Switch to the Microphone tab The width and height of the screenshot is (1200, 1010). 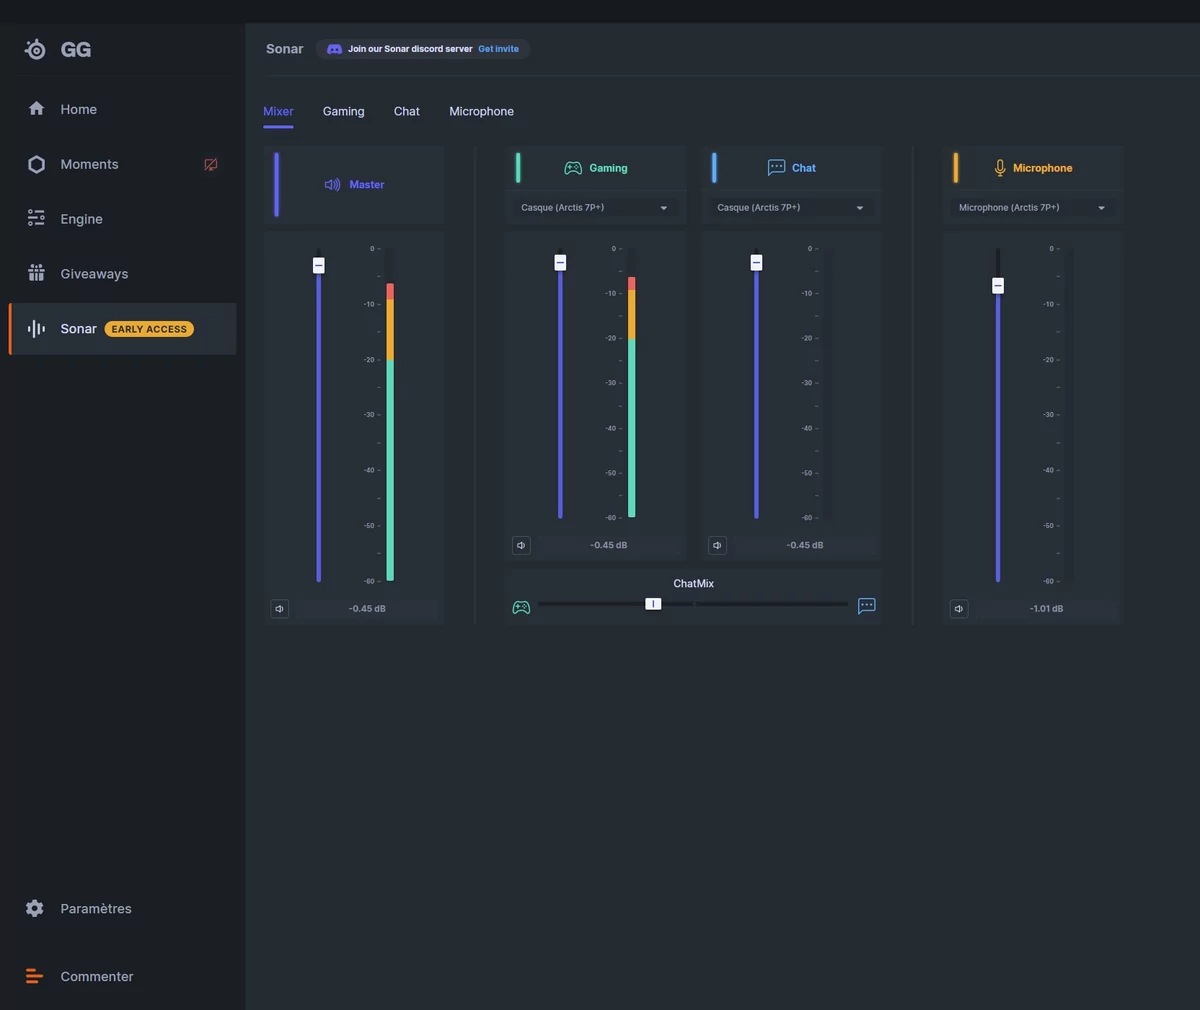[x=482, y=112]
